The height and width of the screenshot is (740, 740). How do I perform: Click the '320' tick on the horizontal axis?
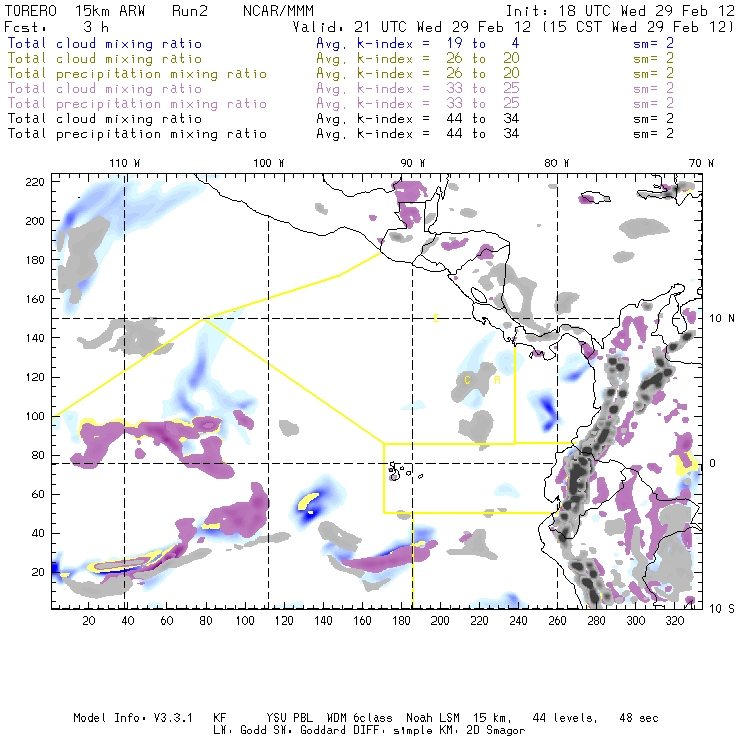point(674,621)
